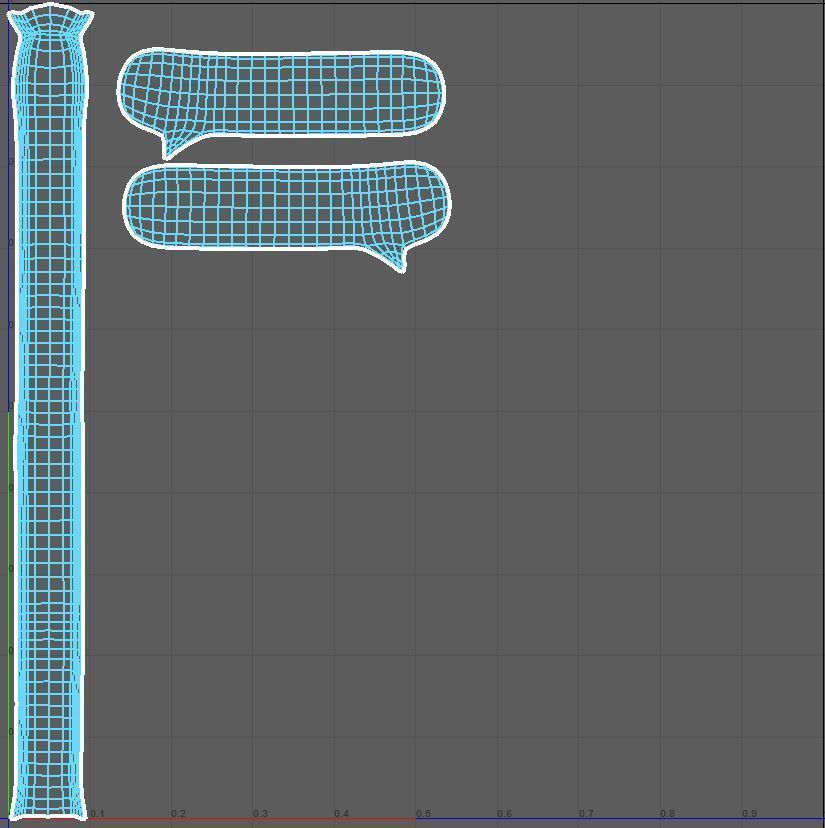825x828 pixels.
Task: Click the 0.9 grid axis label
Action: [749, 813]
